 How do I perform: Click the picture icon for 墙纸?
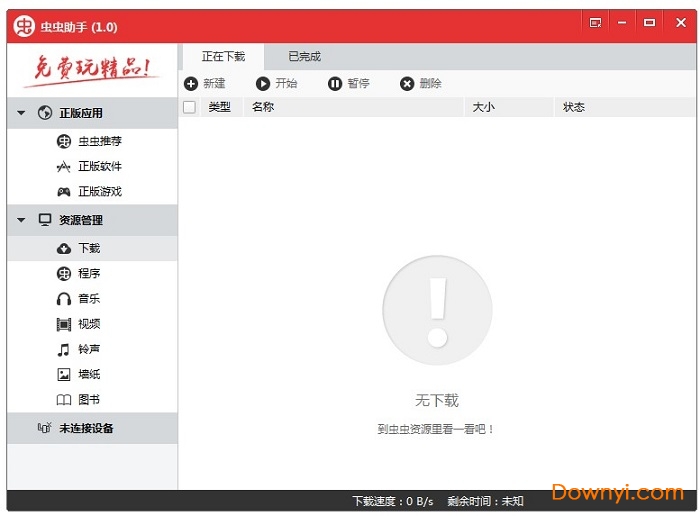coord(64,374)
